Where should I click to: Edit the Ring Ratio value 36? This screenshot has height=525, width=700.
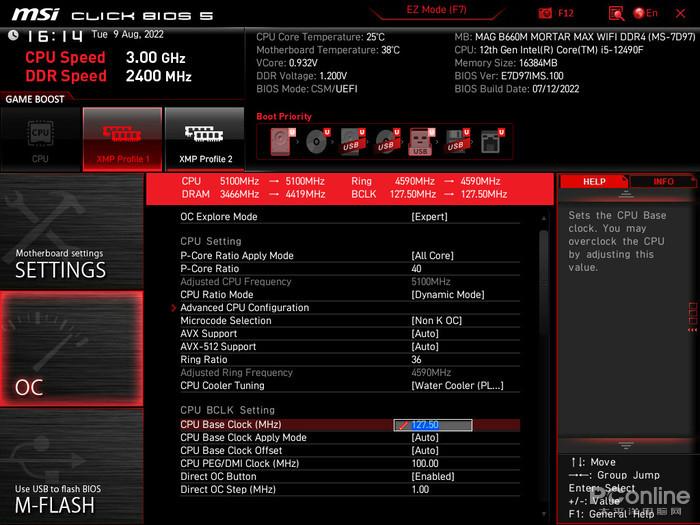[x=416, y=359]
